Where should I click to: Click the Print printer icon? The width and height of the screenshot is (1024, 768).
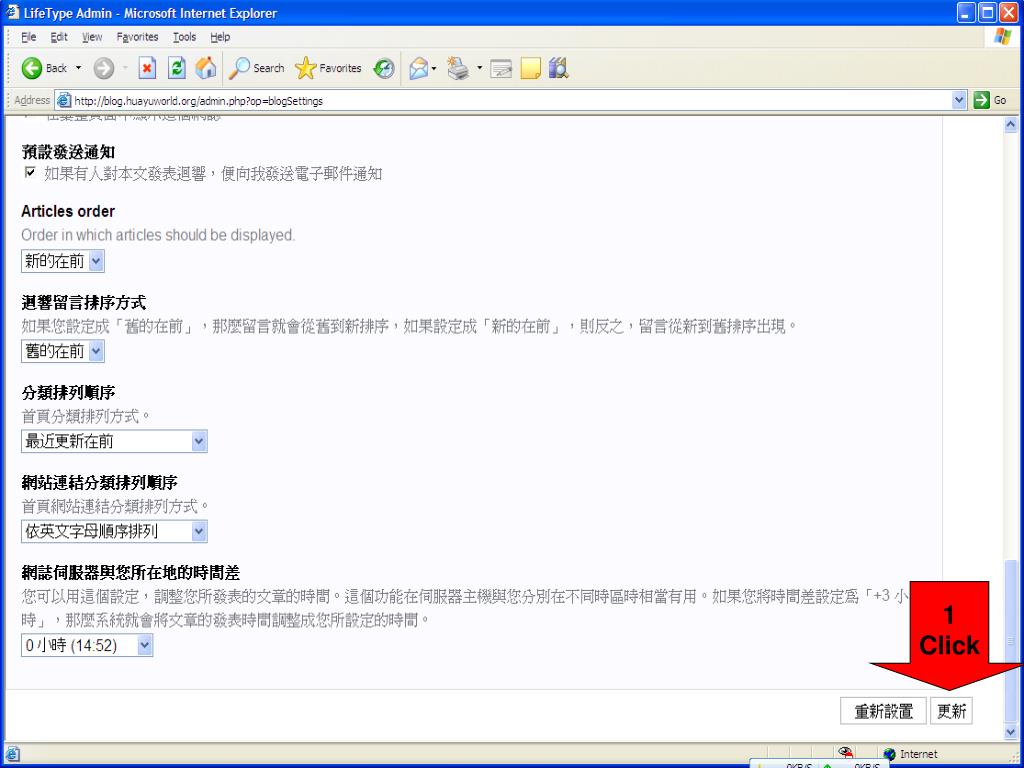point(458,68)
